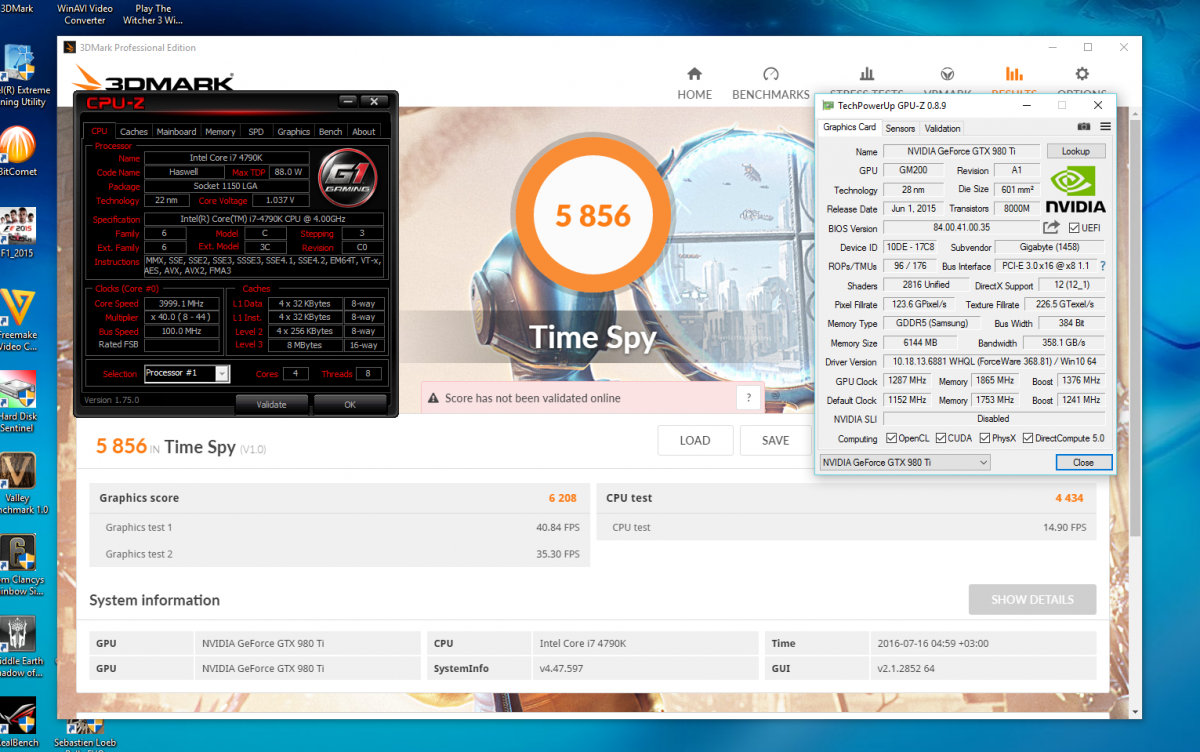Click the CPU test 4 434 score

click(1070, 498)
